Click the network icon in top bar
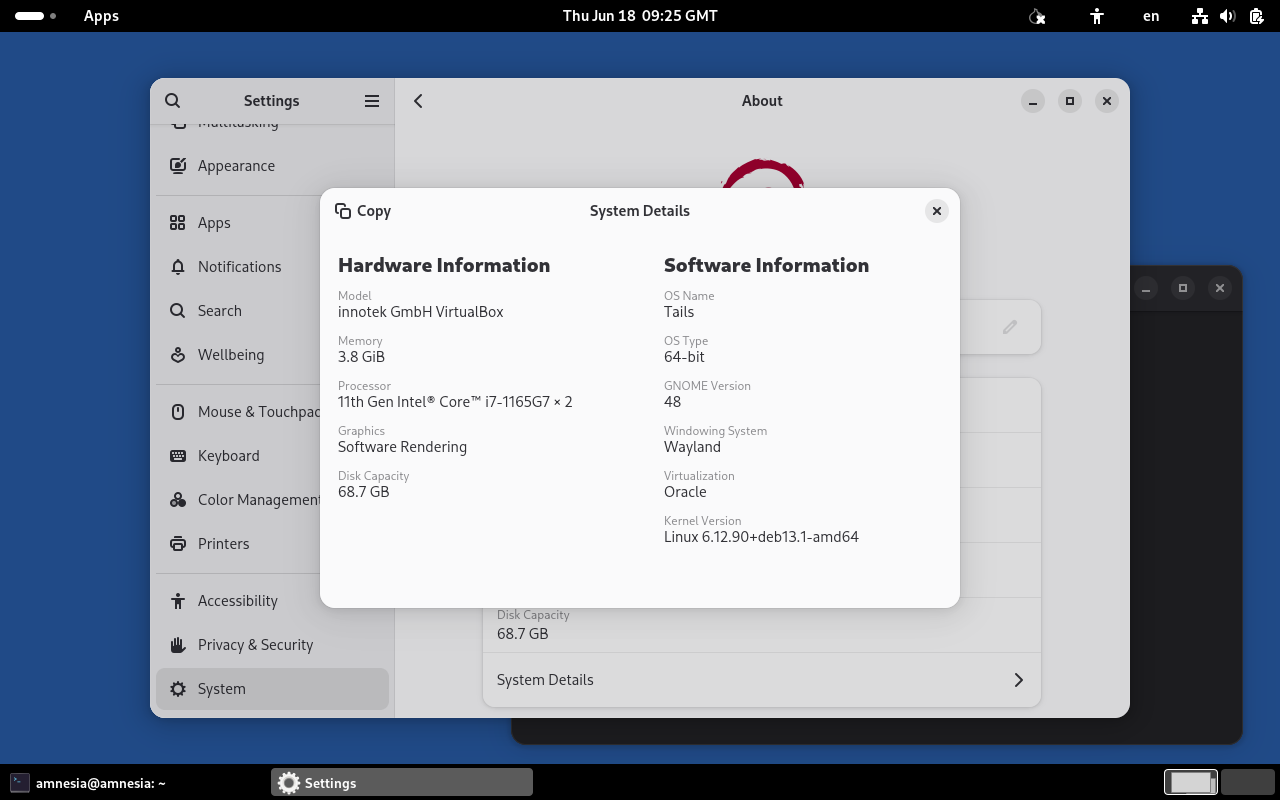The width and height of the screenshot is (1280, 800). [x=1200, y=16]
